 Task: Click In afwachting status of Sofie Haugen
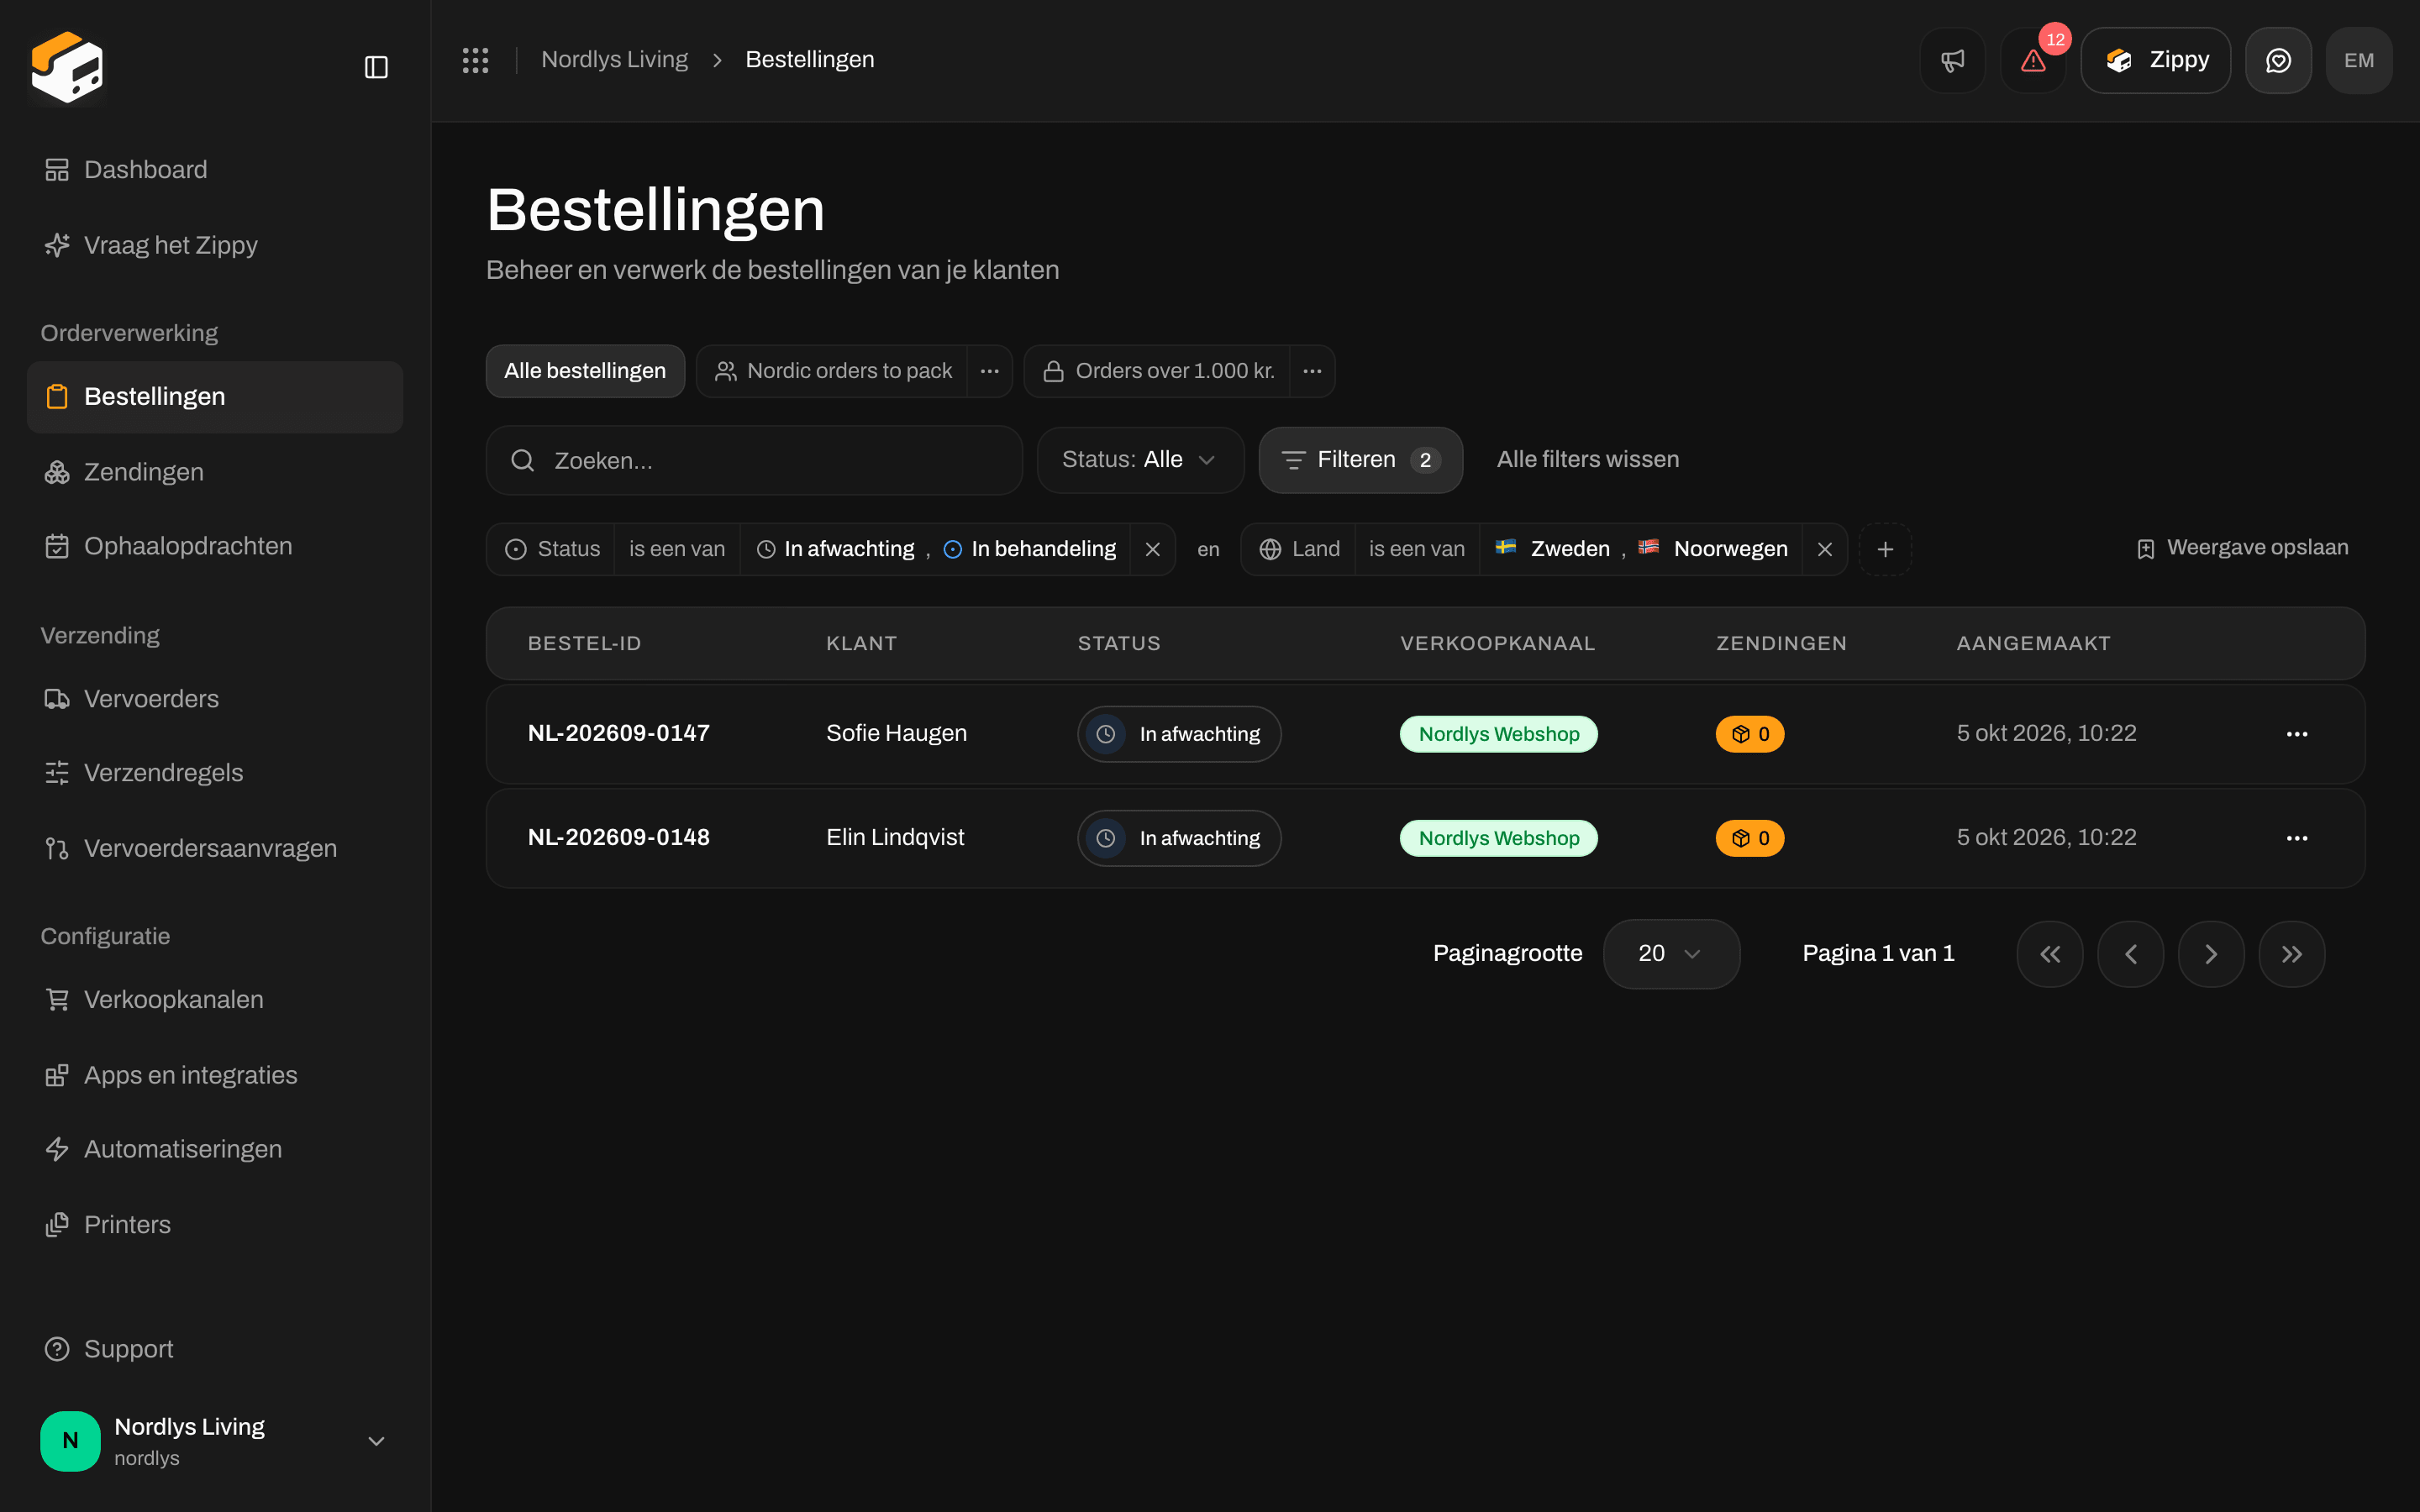(1179, 734)
